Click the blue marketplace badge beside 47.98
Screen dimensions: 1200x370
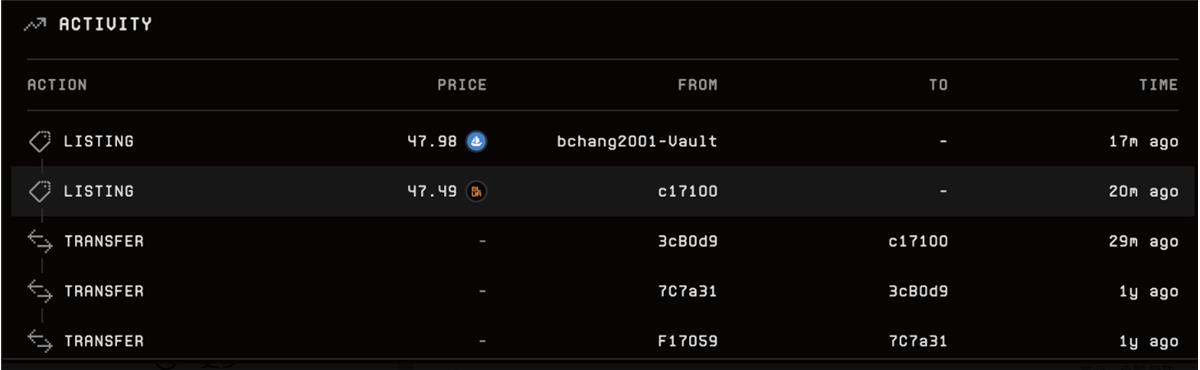[x=477, y=142]
